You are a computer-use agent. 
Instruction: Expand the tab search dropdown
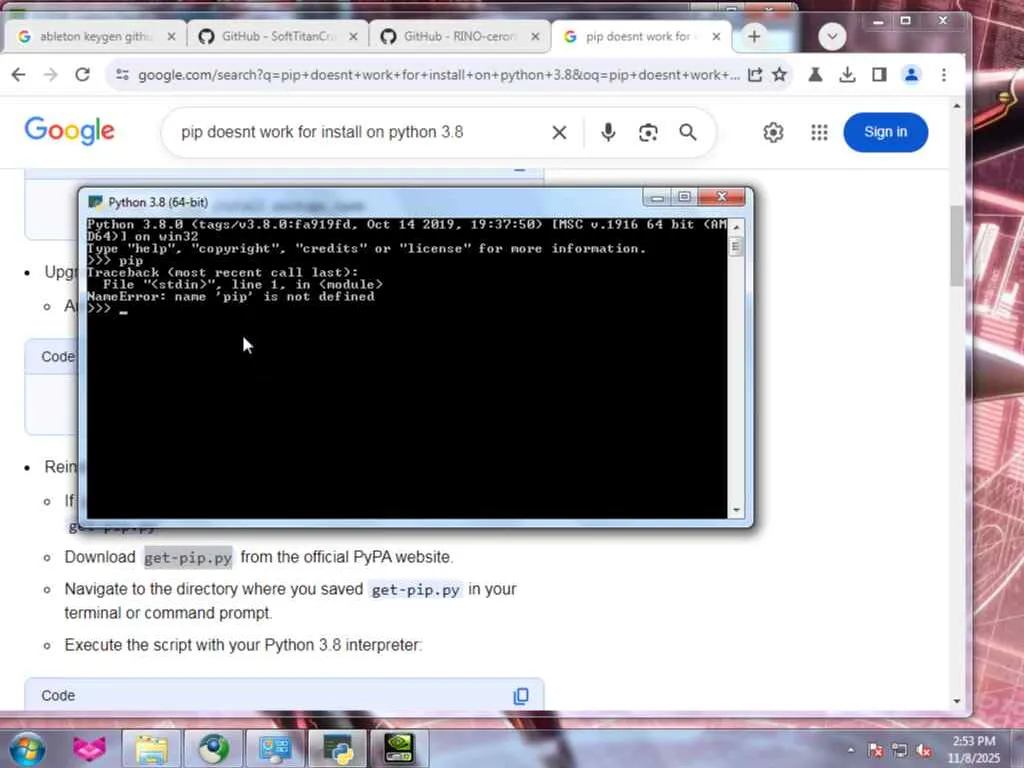click(832, 37)
